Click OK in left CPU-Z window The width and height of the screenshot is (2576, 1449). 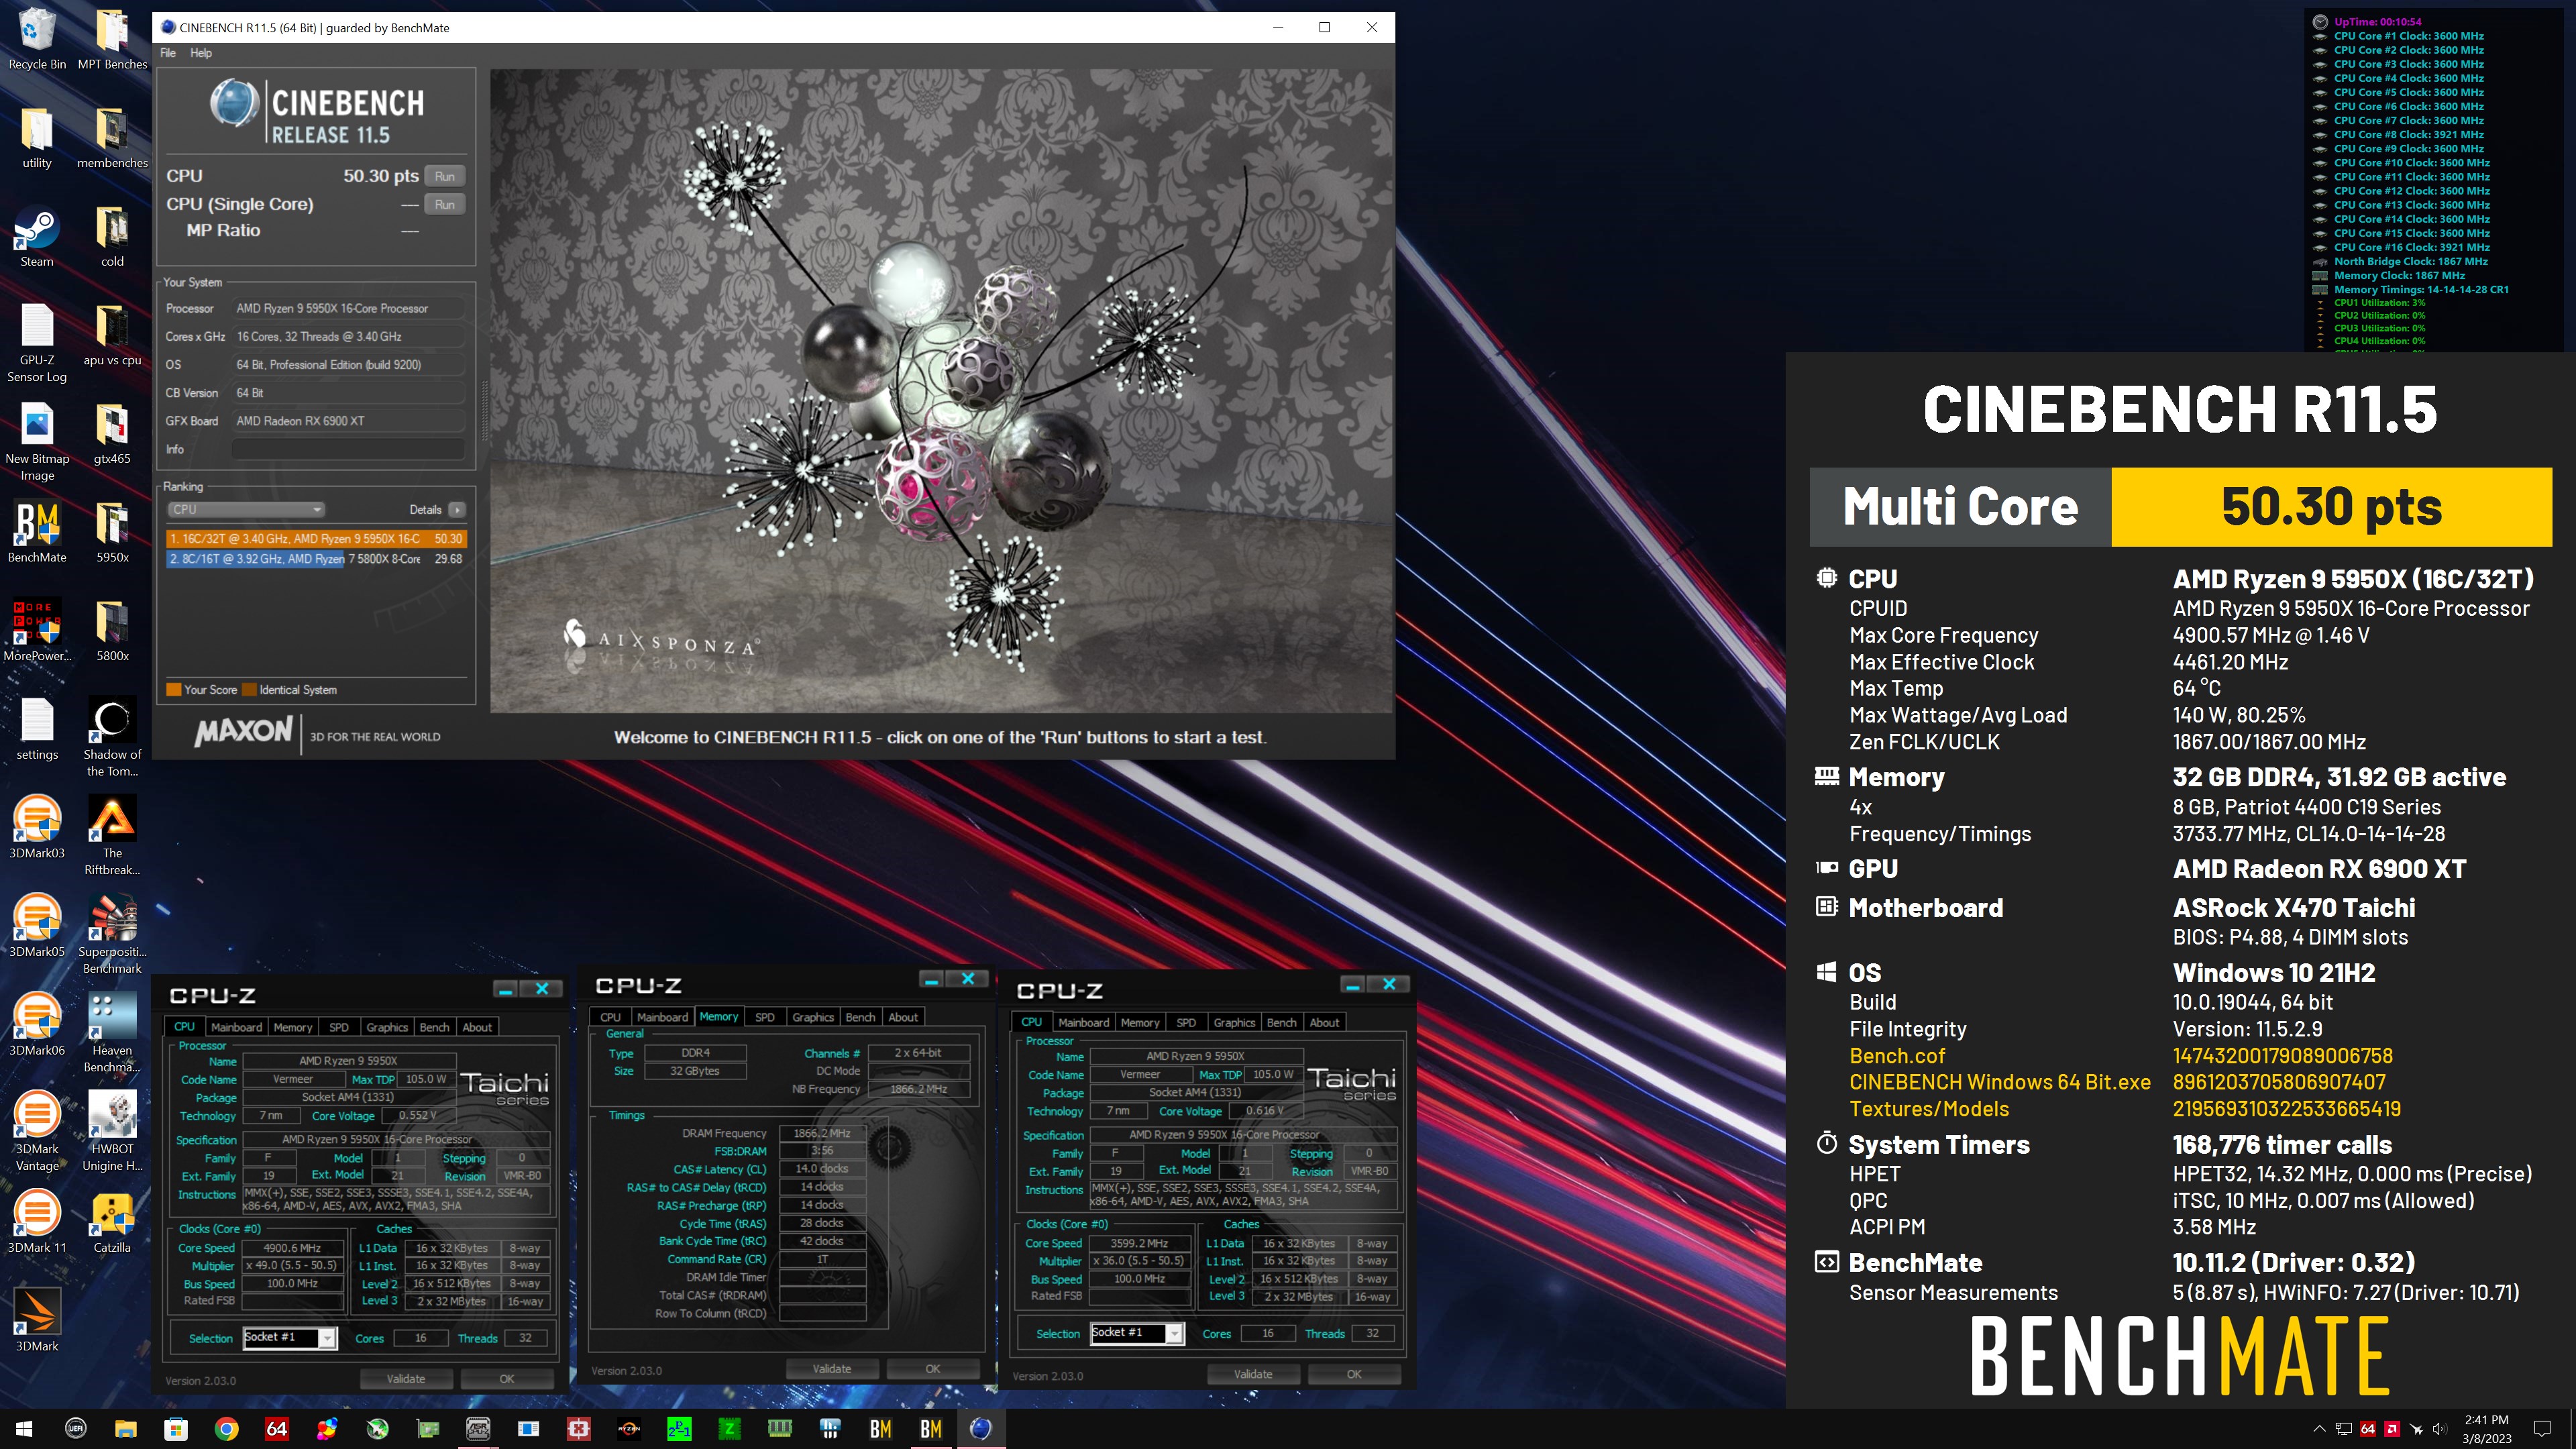point(507,1379)
